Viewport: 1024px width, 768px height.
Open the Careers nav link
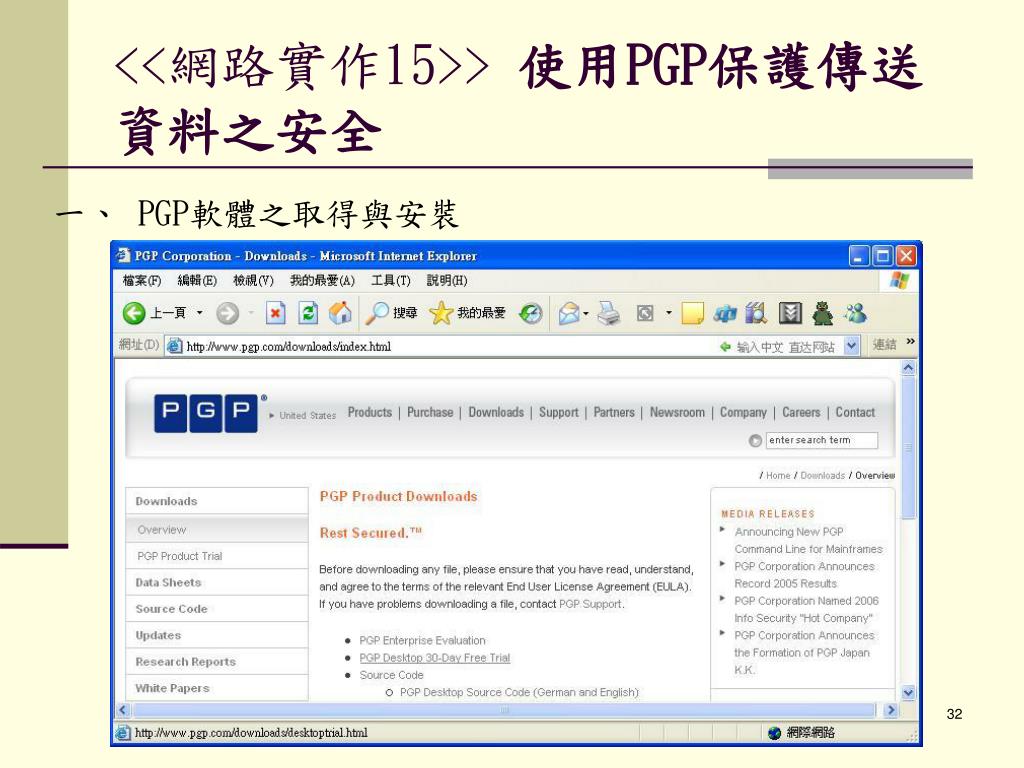(x=801, y=413)
